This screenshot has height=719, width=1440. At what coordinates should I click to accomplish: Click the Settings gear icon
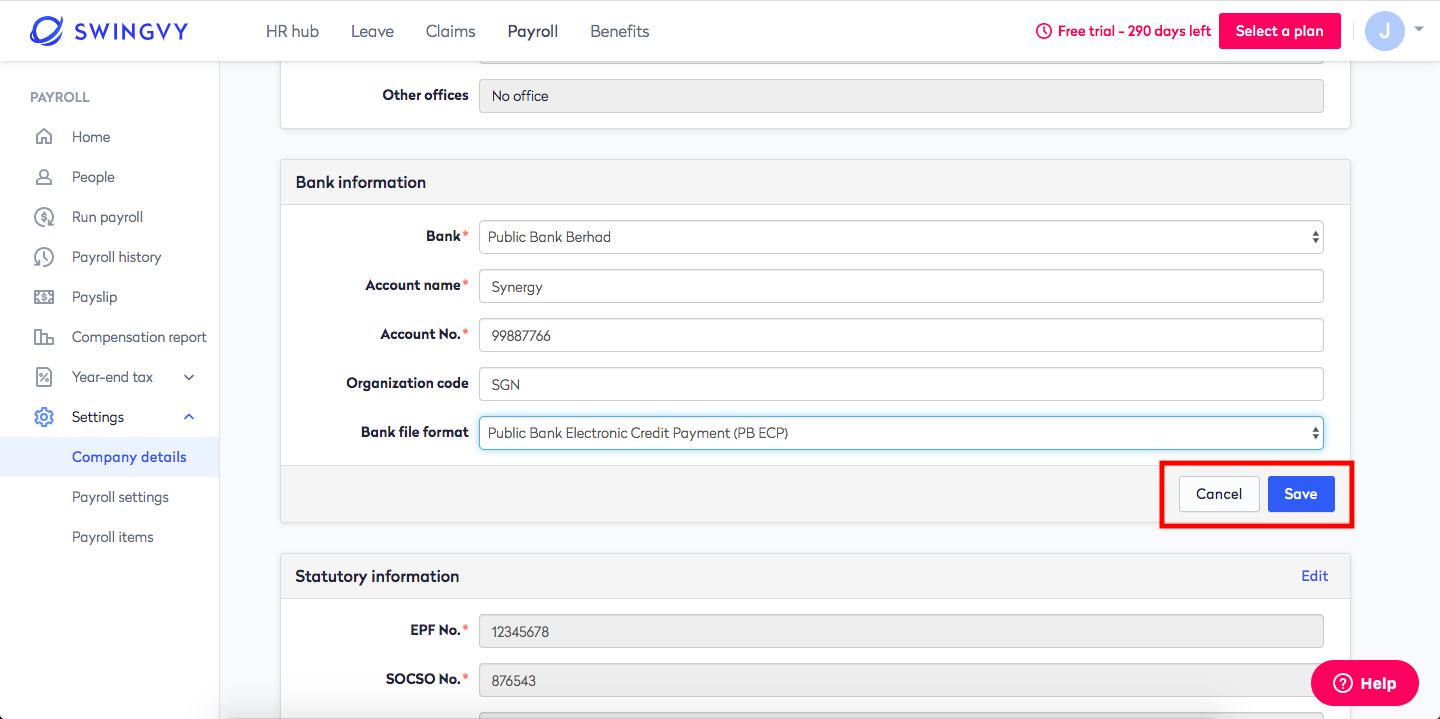click(43, 417)
